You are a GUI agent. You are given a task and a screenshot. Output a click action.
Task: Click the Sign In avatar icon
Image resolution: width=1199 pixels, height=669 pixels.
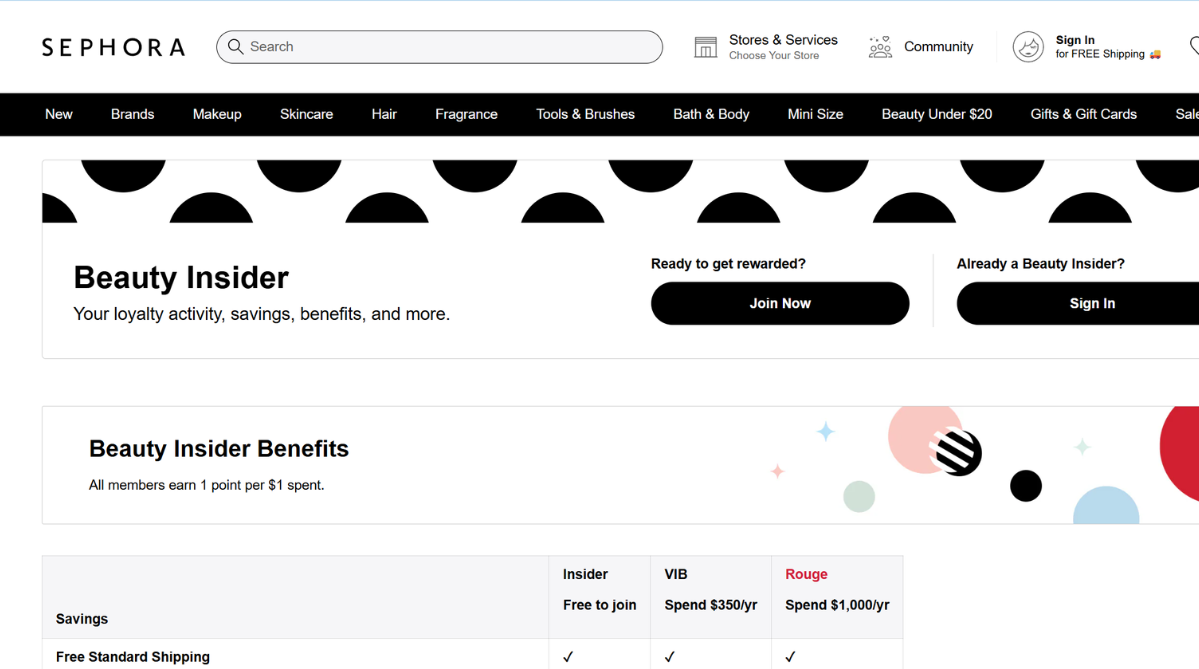pyautogui.click(x=1028, y=47)
